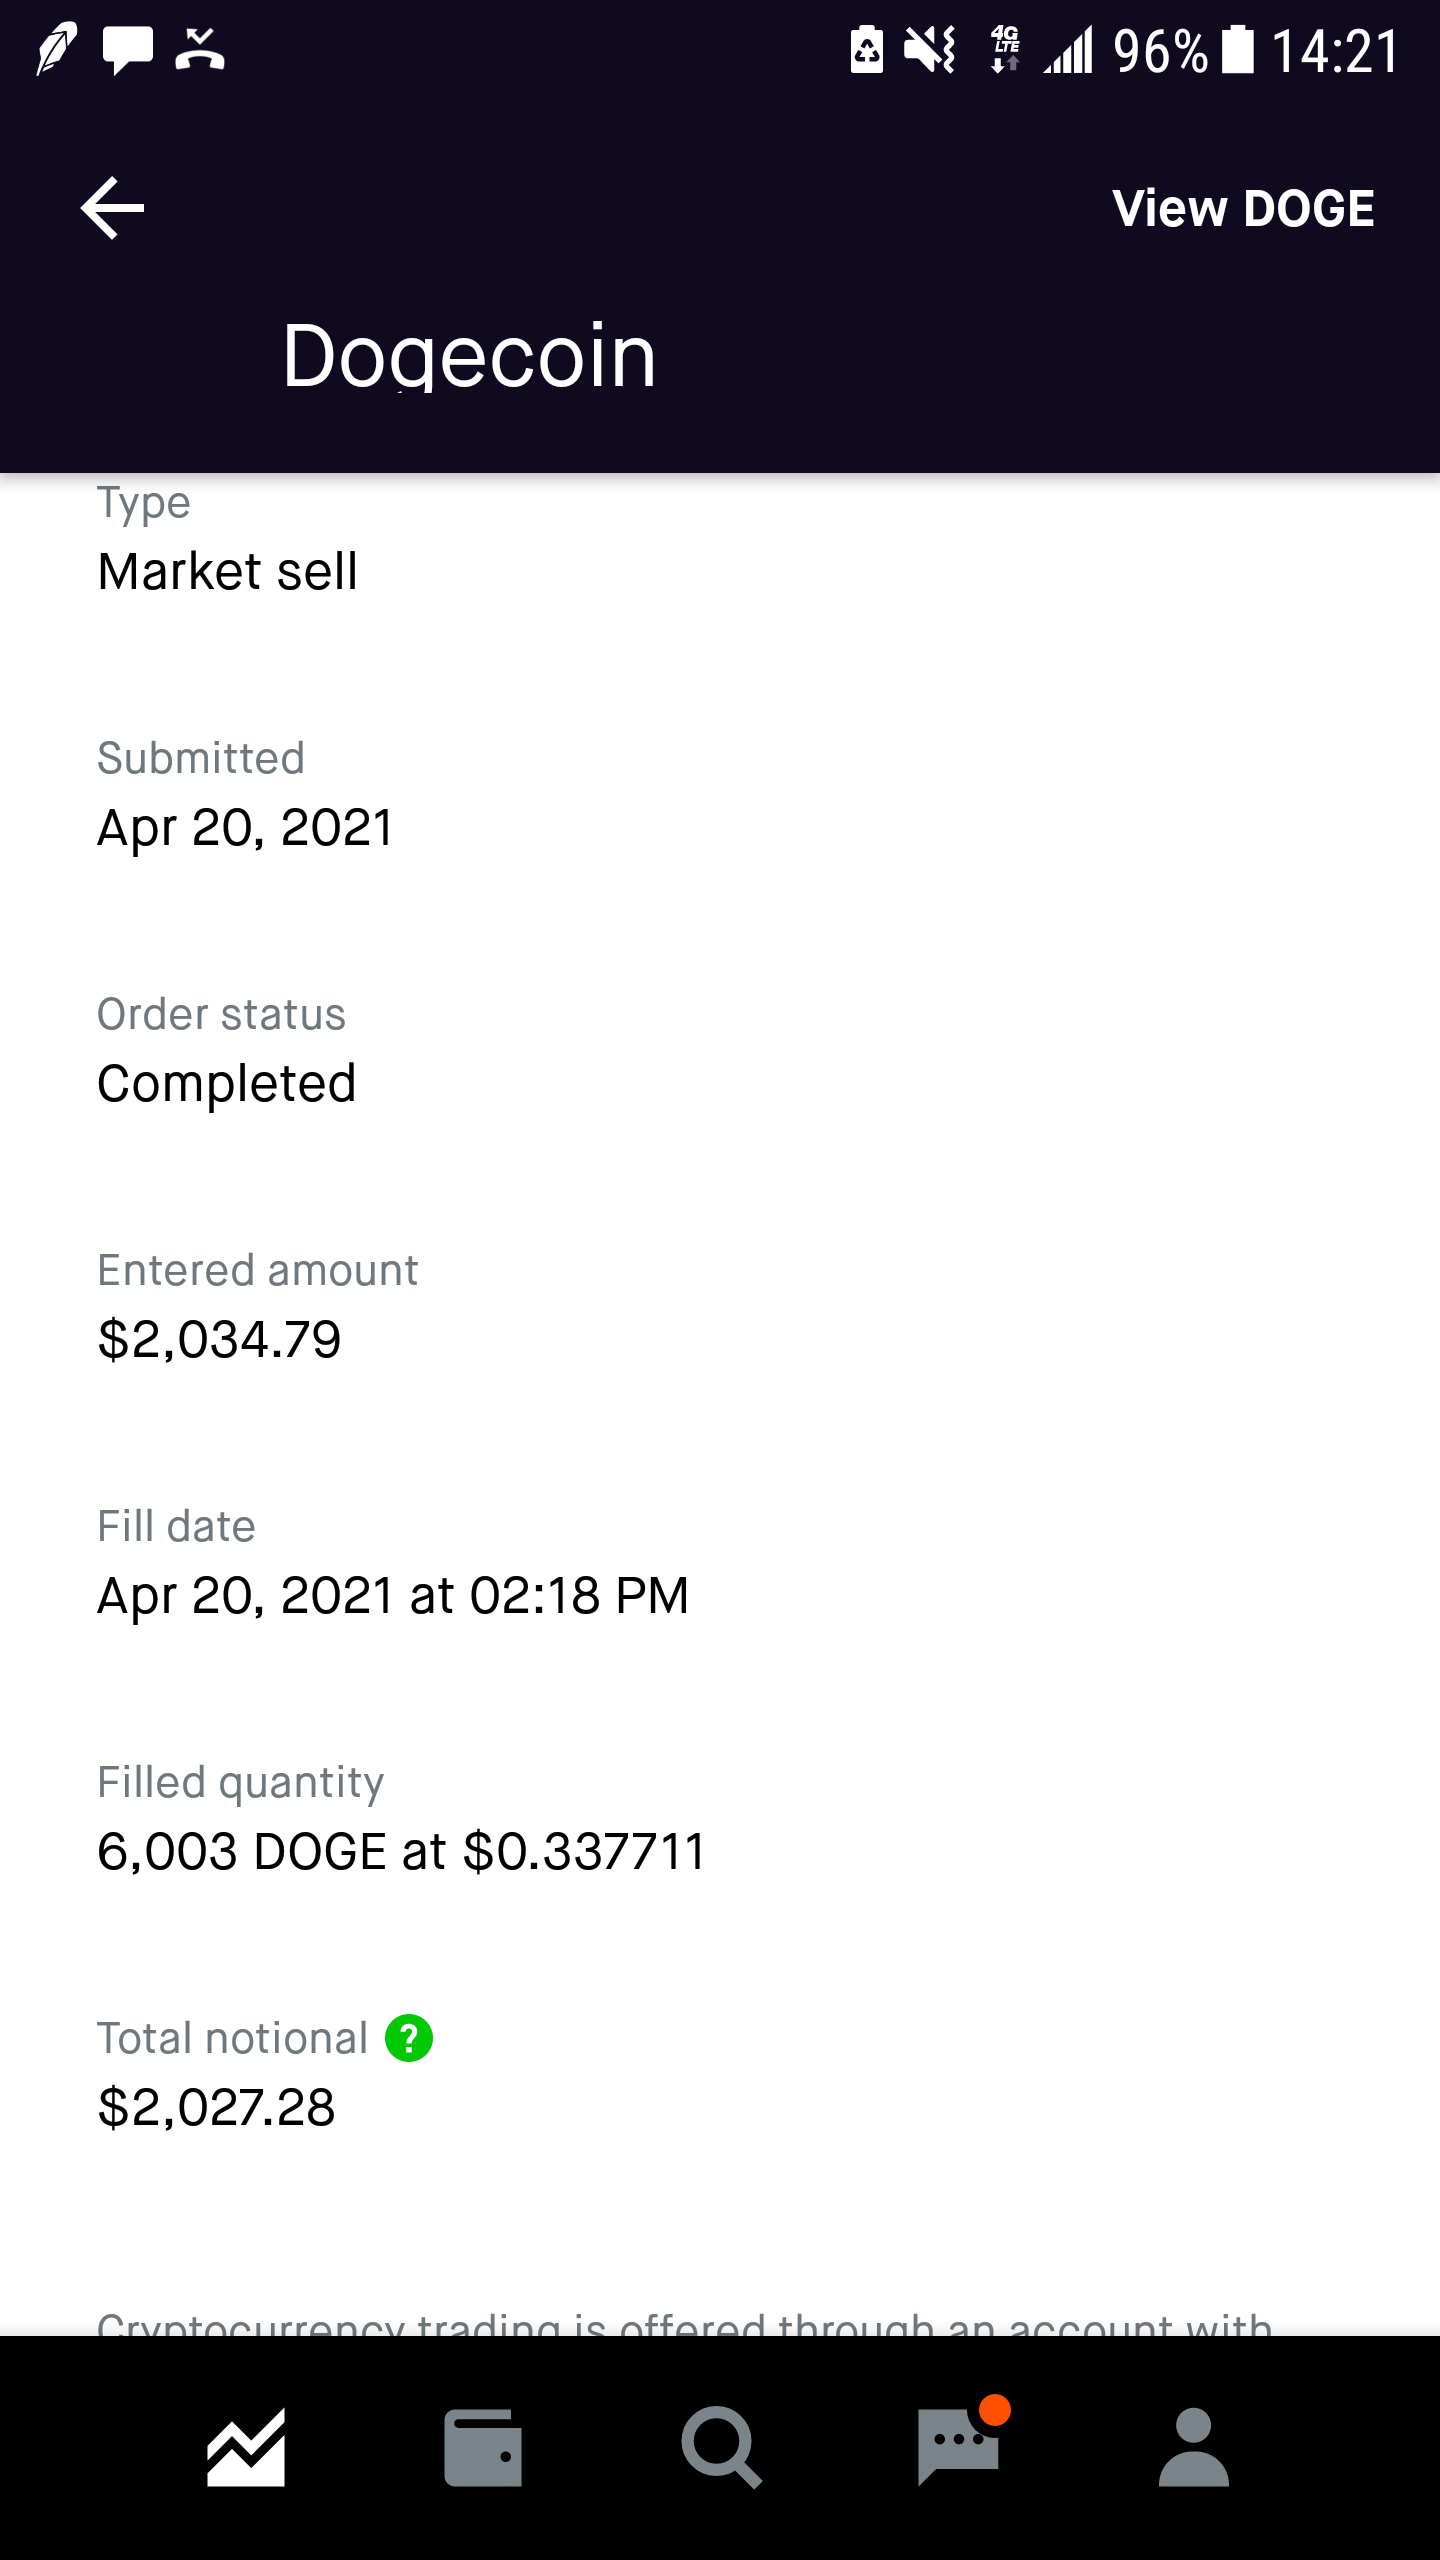The image size is (1440, 2560).
Task: Tap the search magnifier icon
Action: point(721,2447)
